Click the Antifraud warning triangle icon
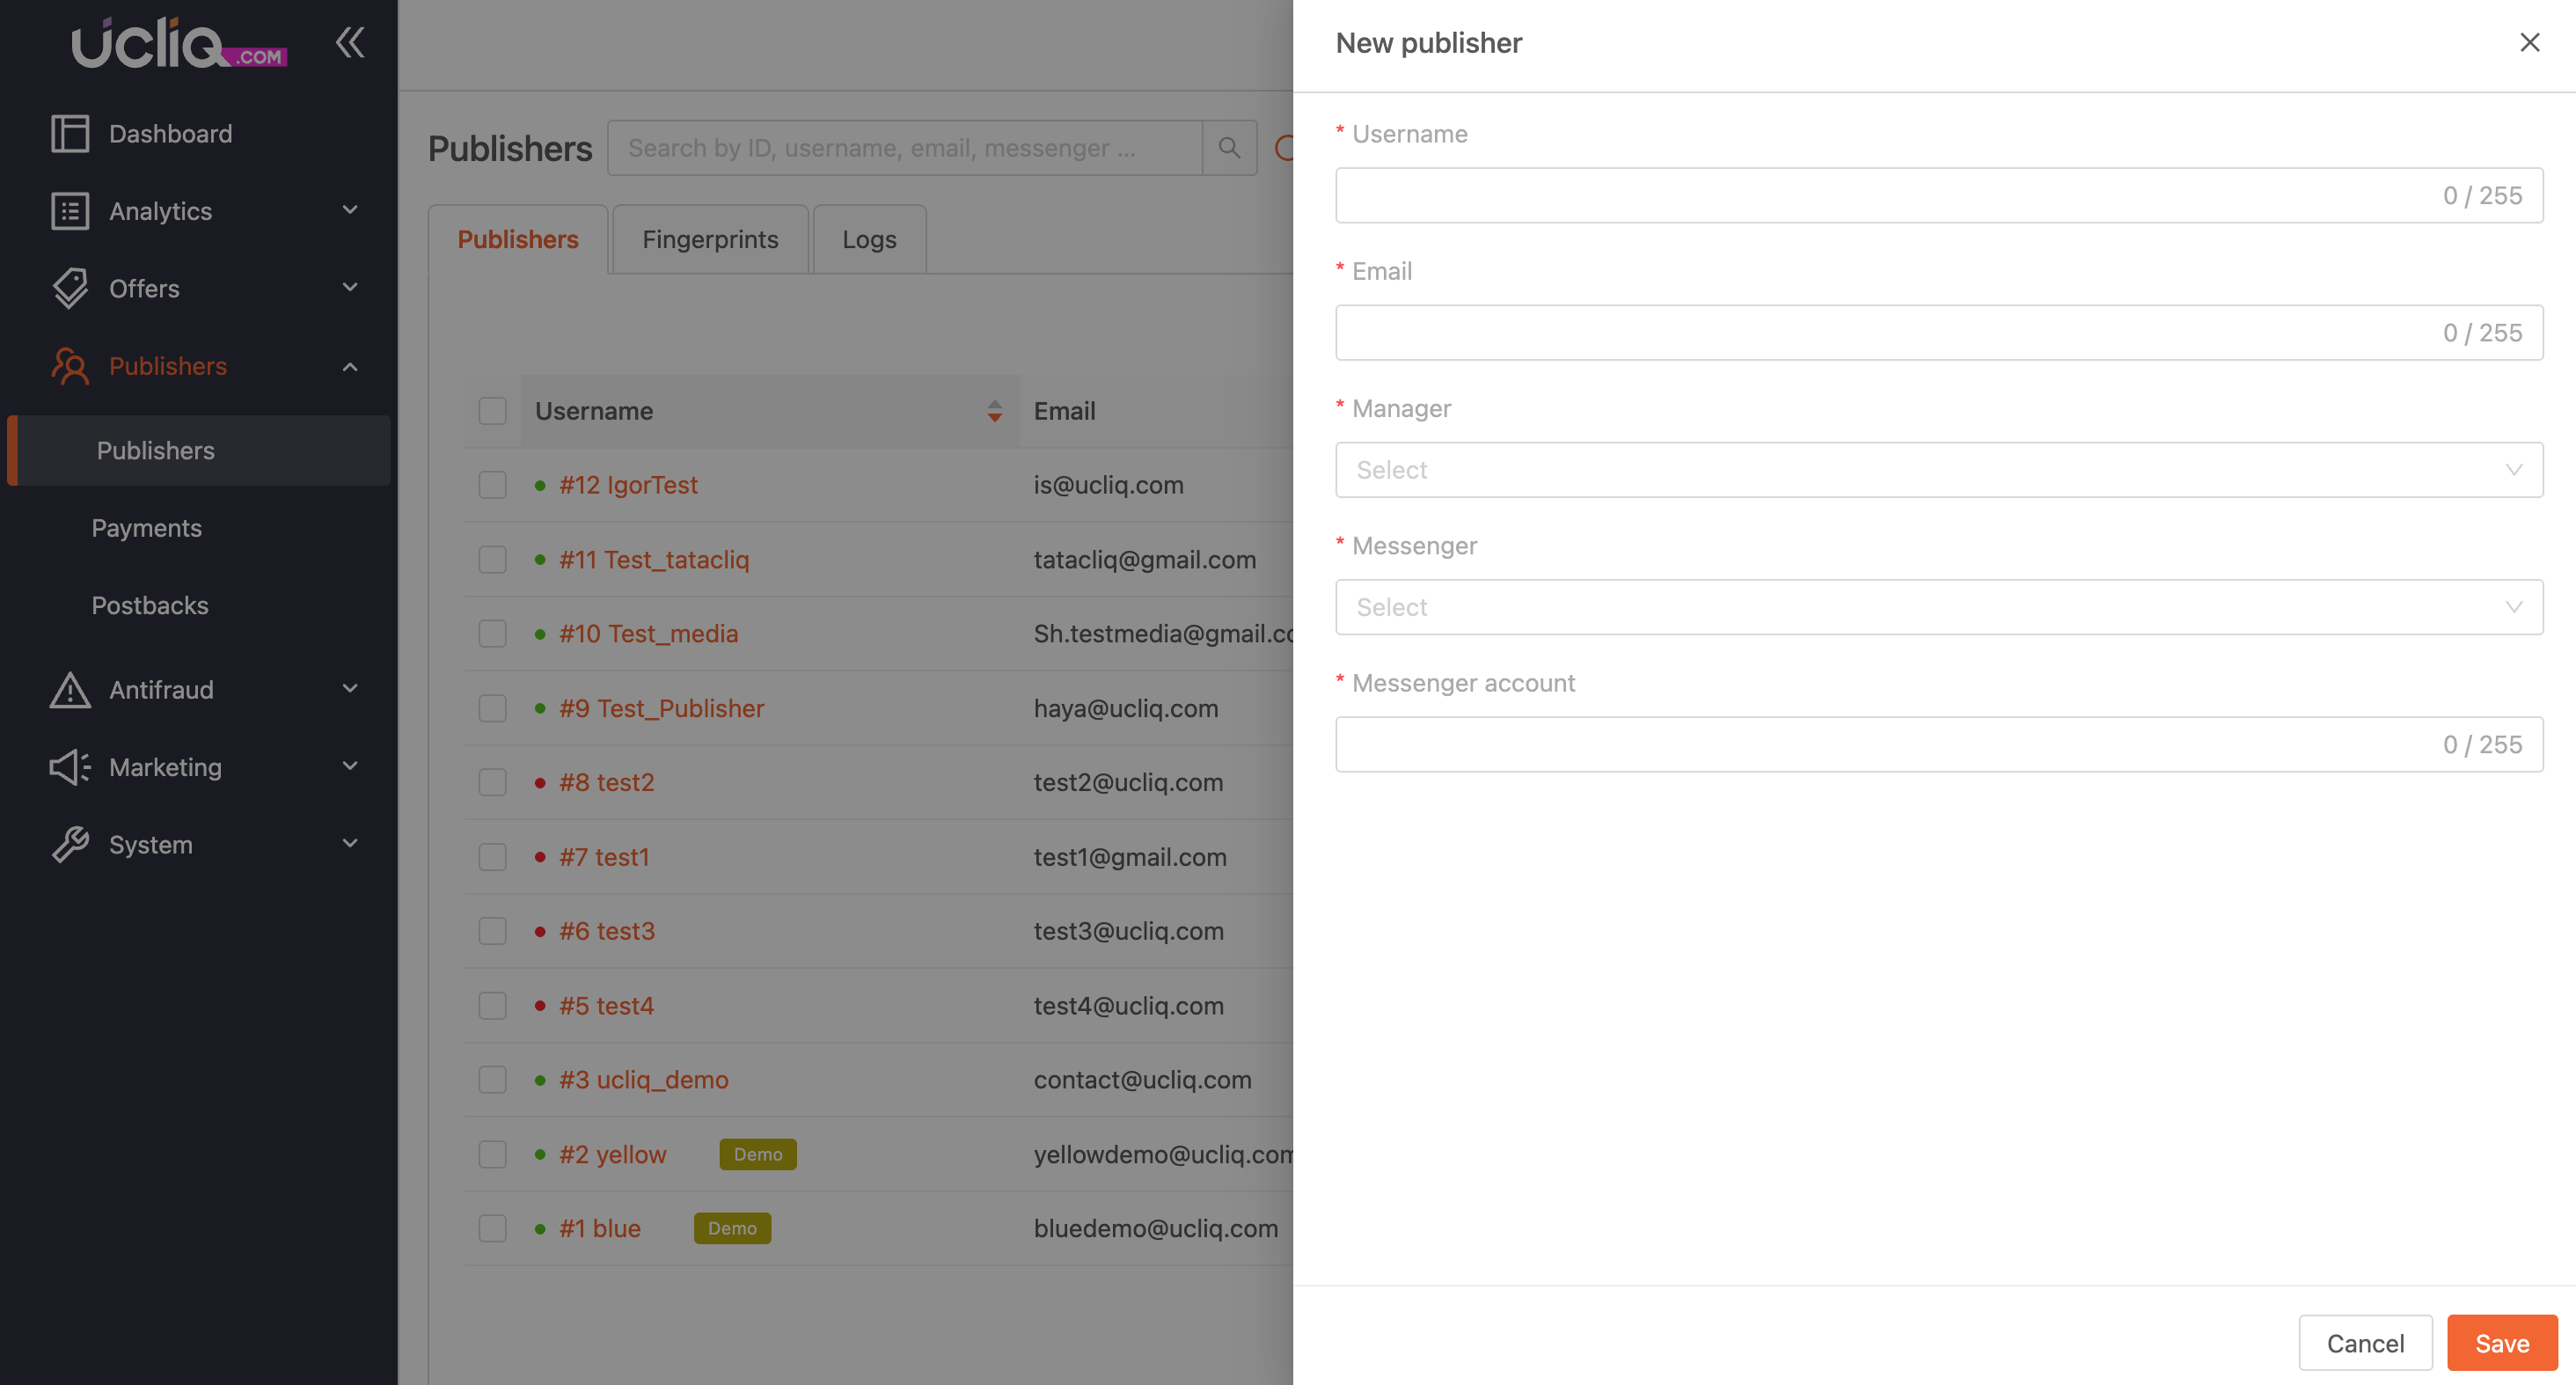Viewport: 2576px width, 1385px height. point(70,690)
